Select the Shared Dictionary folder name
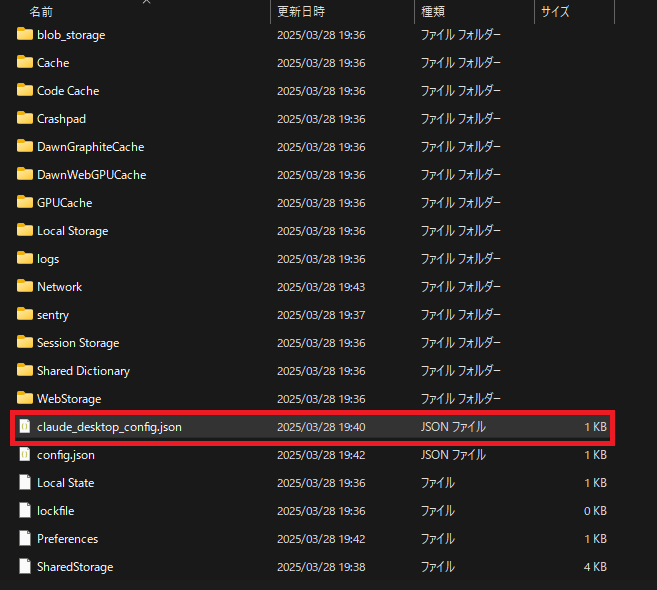 83,371
